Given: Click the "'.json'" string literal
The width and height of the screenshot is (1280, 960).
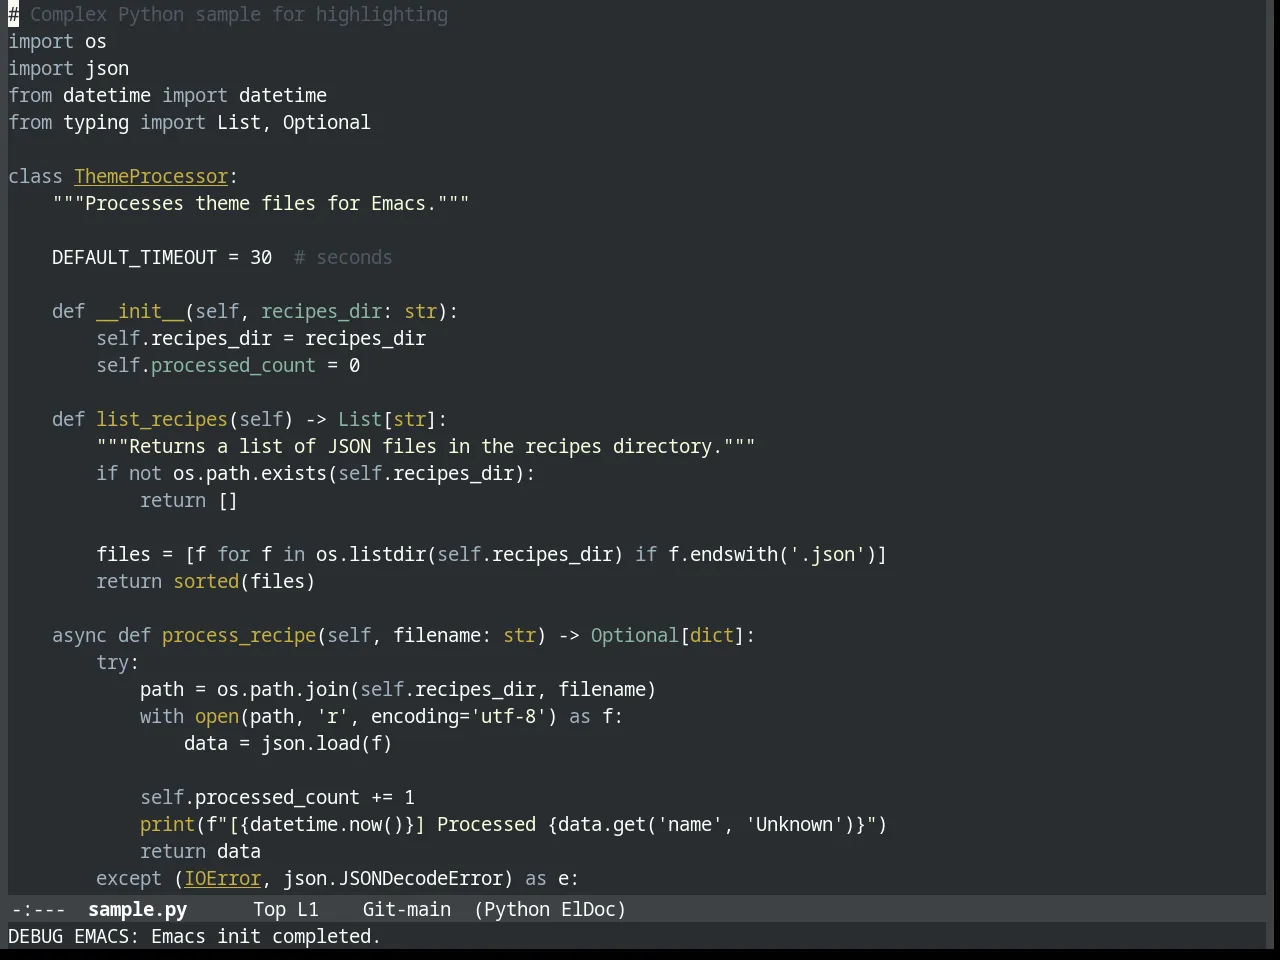Looking at the screenshot, I should coord(827,554).
